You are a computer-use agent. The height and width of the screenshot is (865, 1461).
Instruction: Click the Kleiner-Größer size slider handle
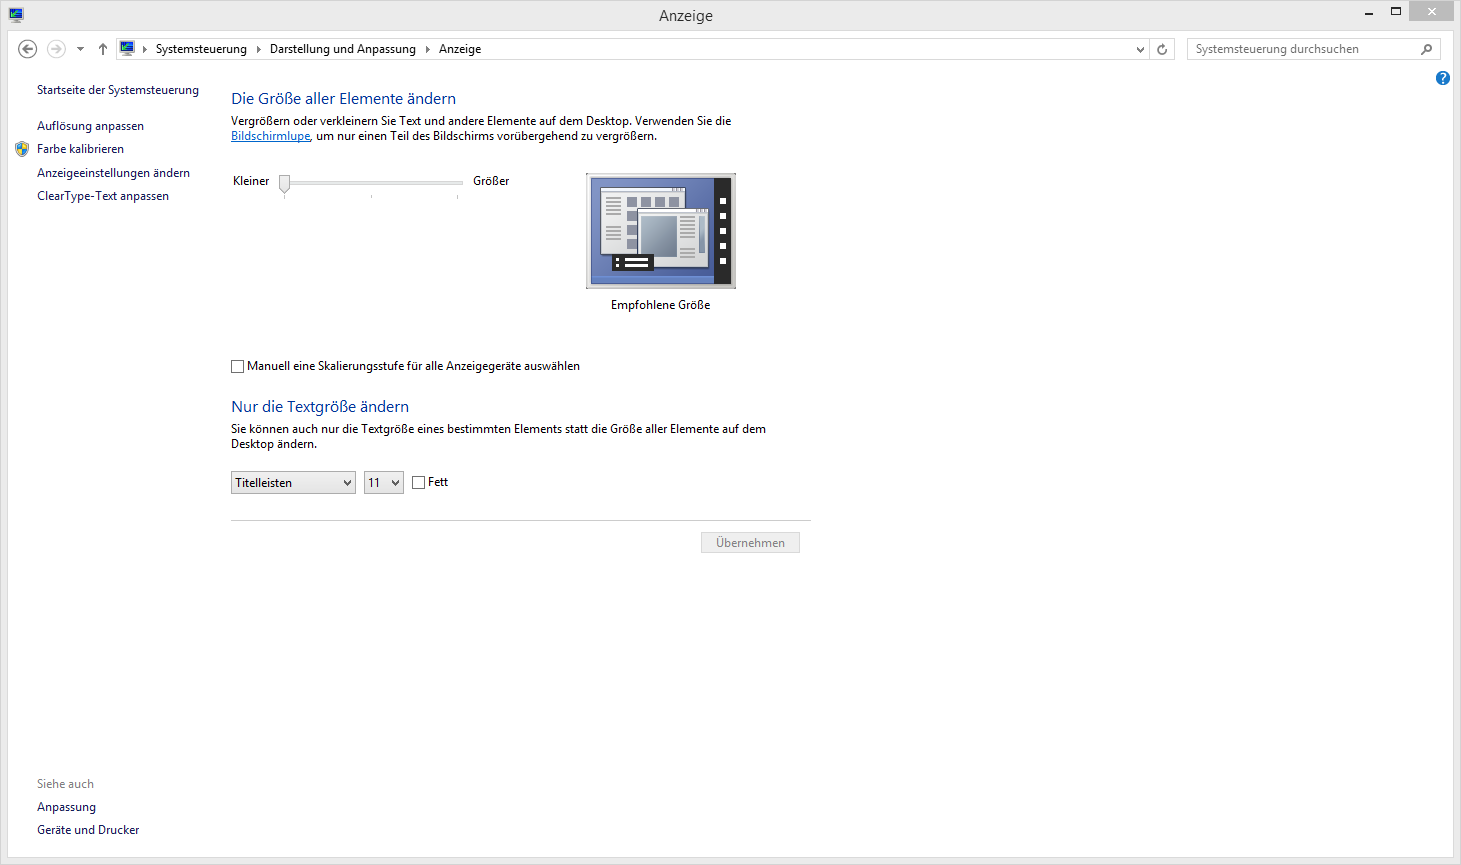[x=285, y=183]
